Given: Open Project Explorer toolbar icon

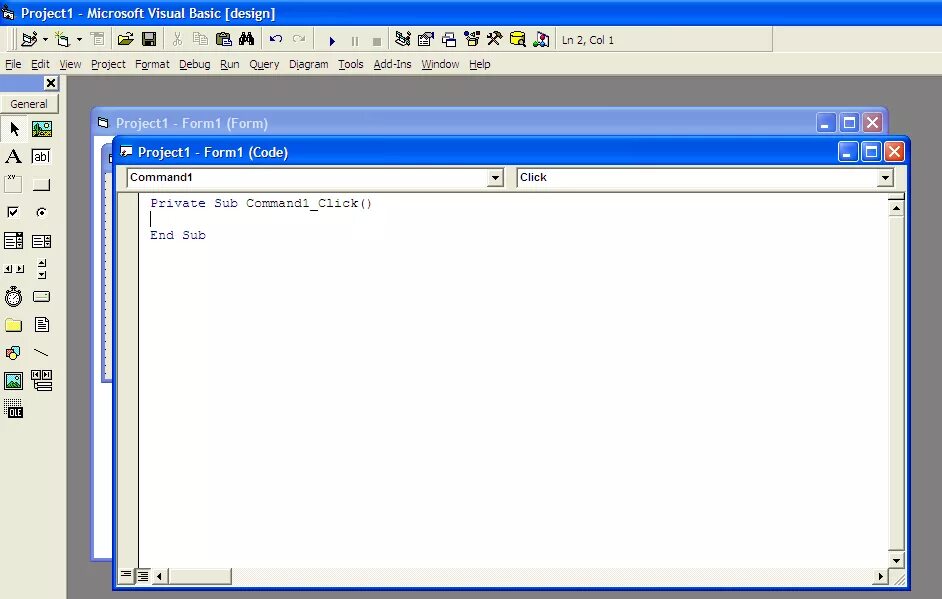Looking at the screenshot, I should [x=403, y=40].
